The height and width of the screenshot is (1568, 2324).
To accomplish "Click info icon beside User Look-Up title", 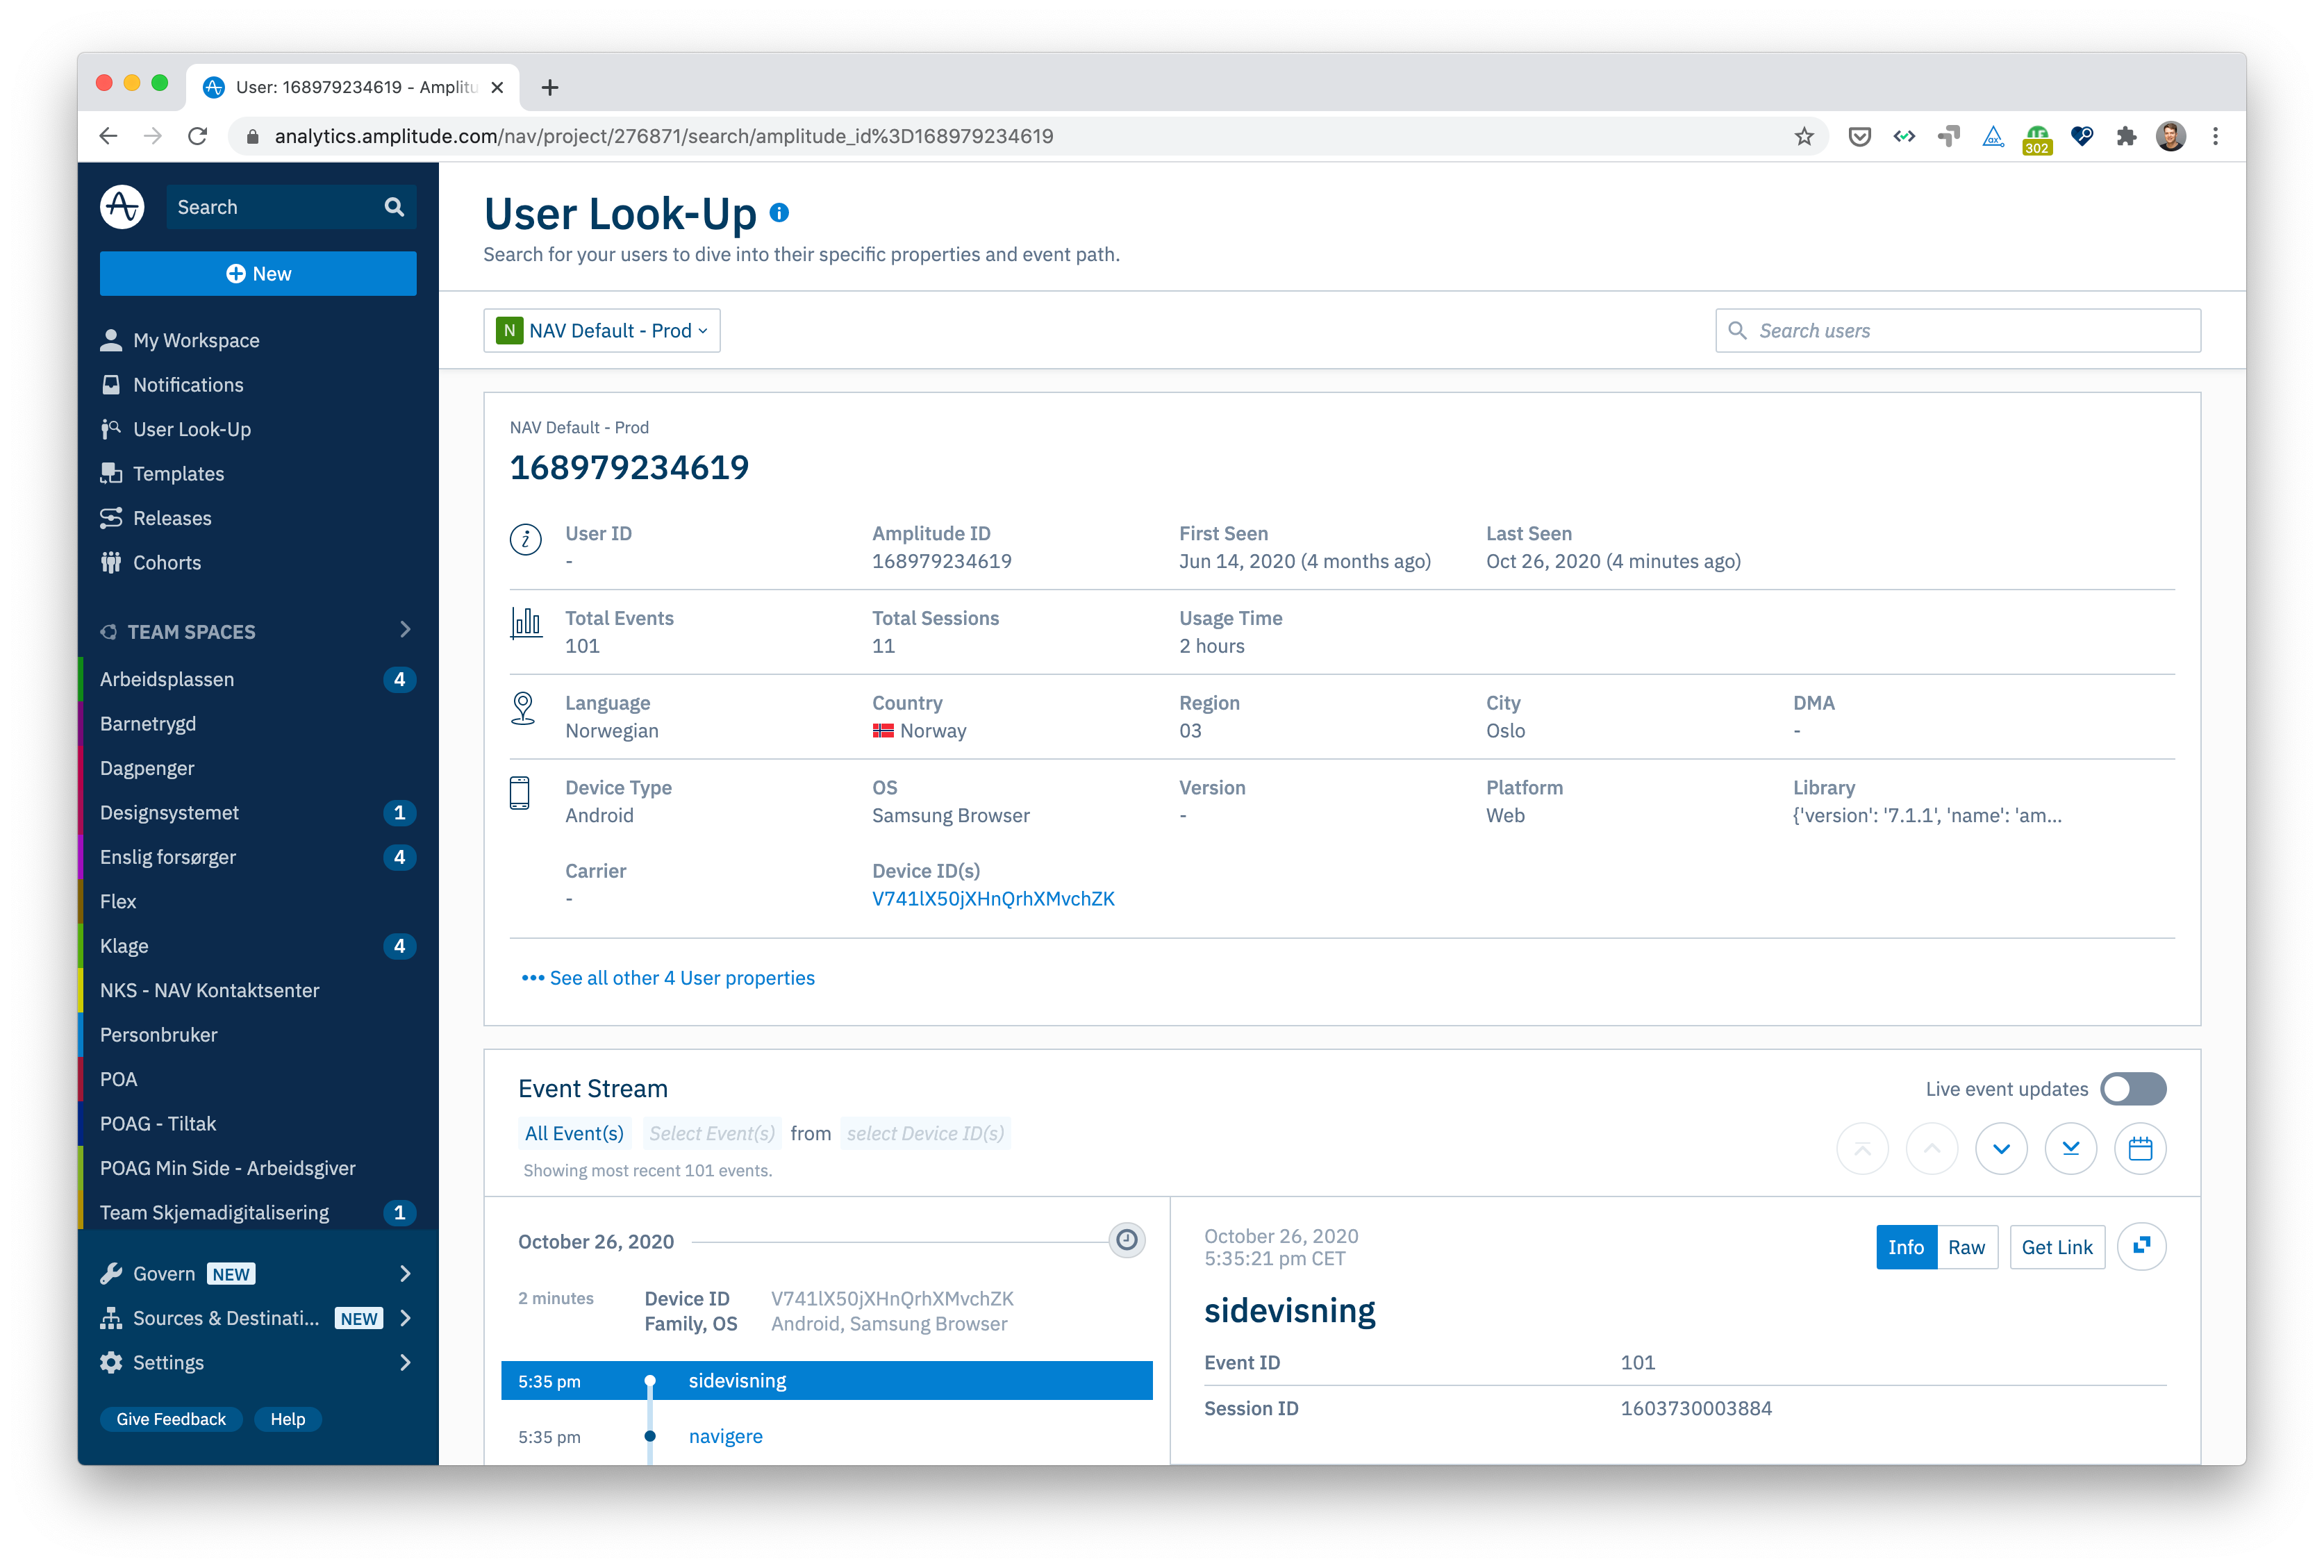I will pos(779,213).
